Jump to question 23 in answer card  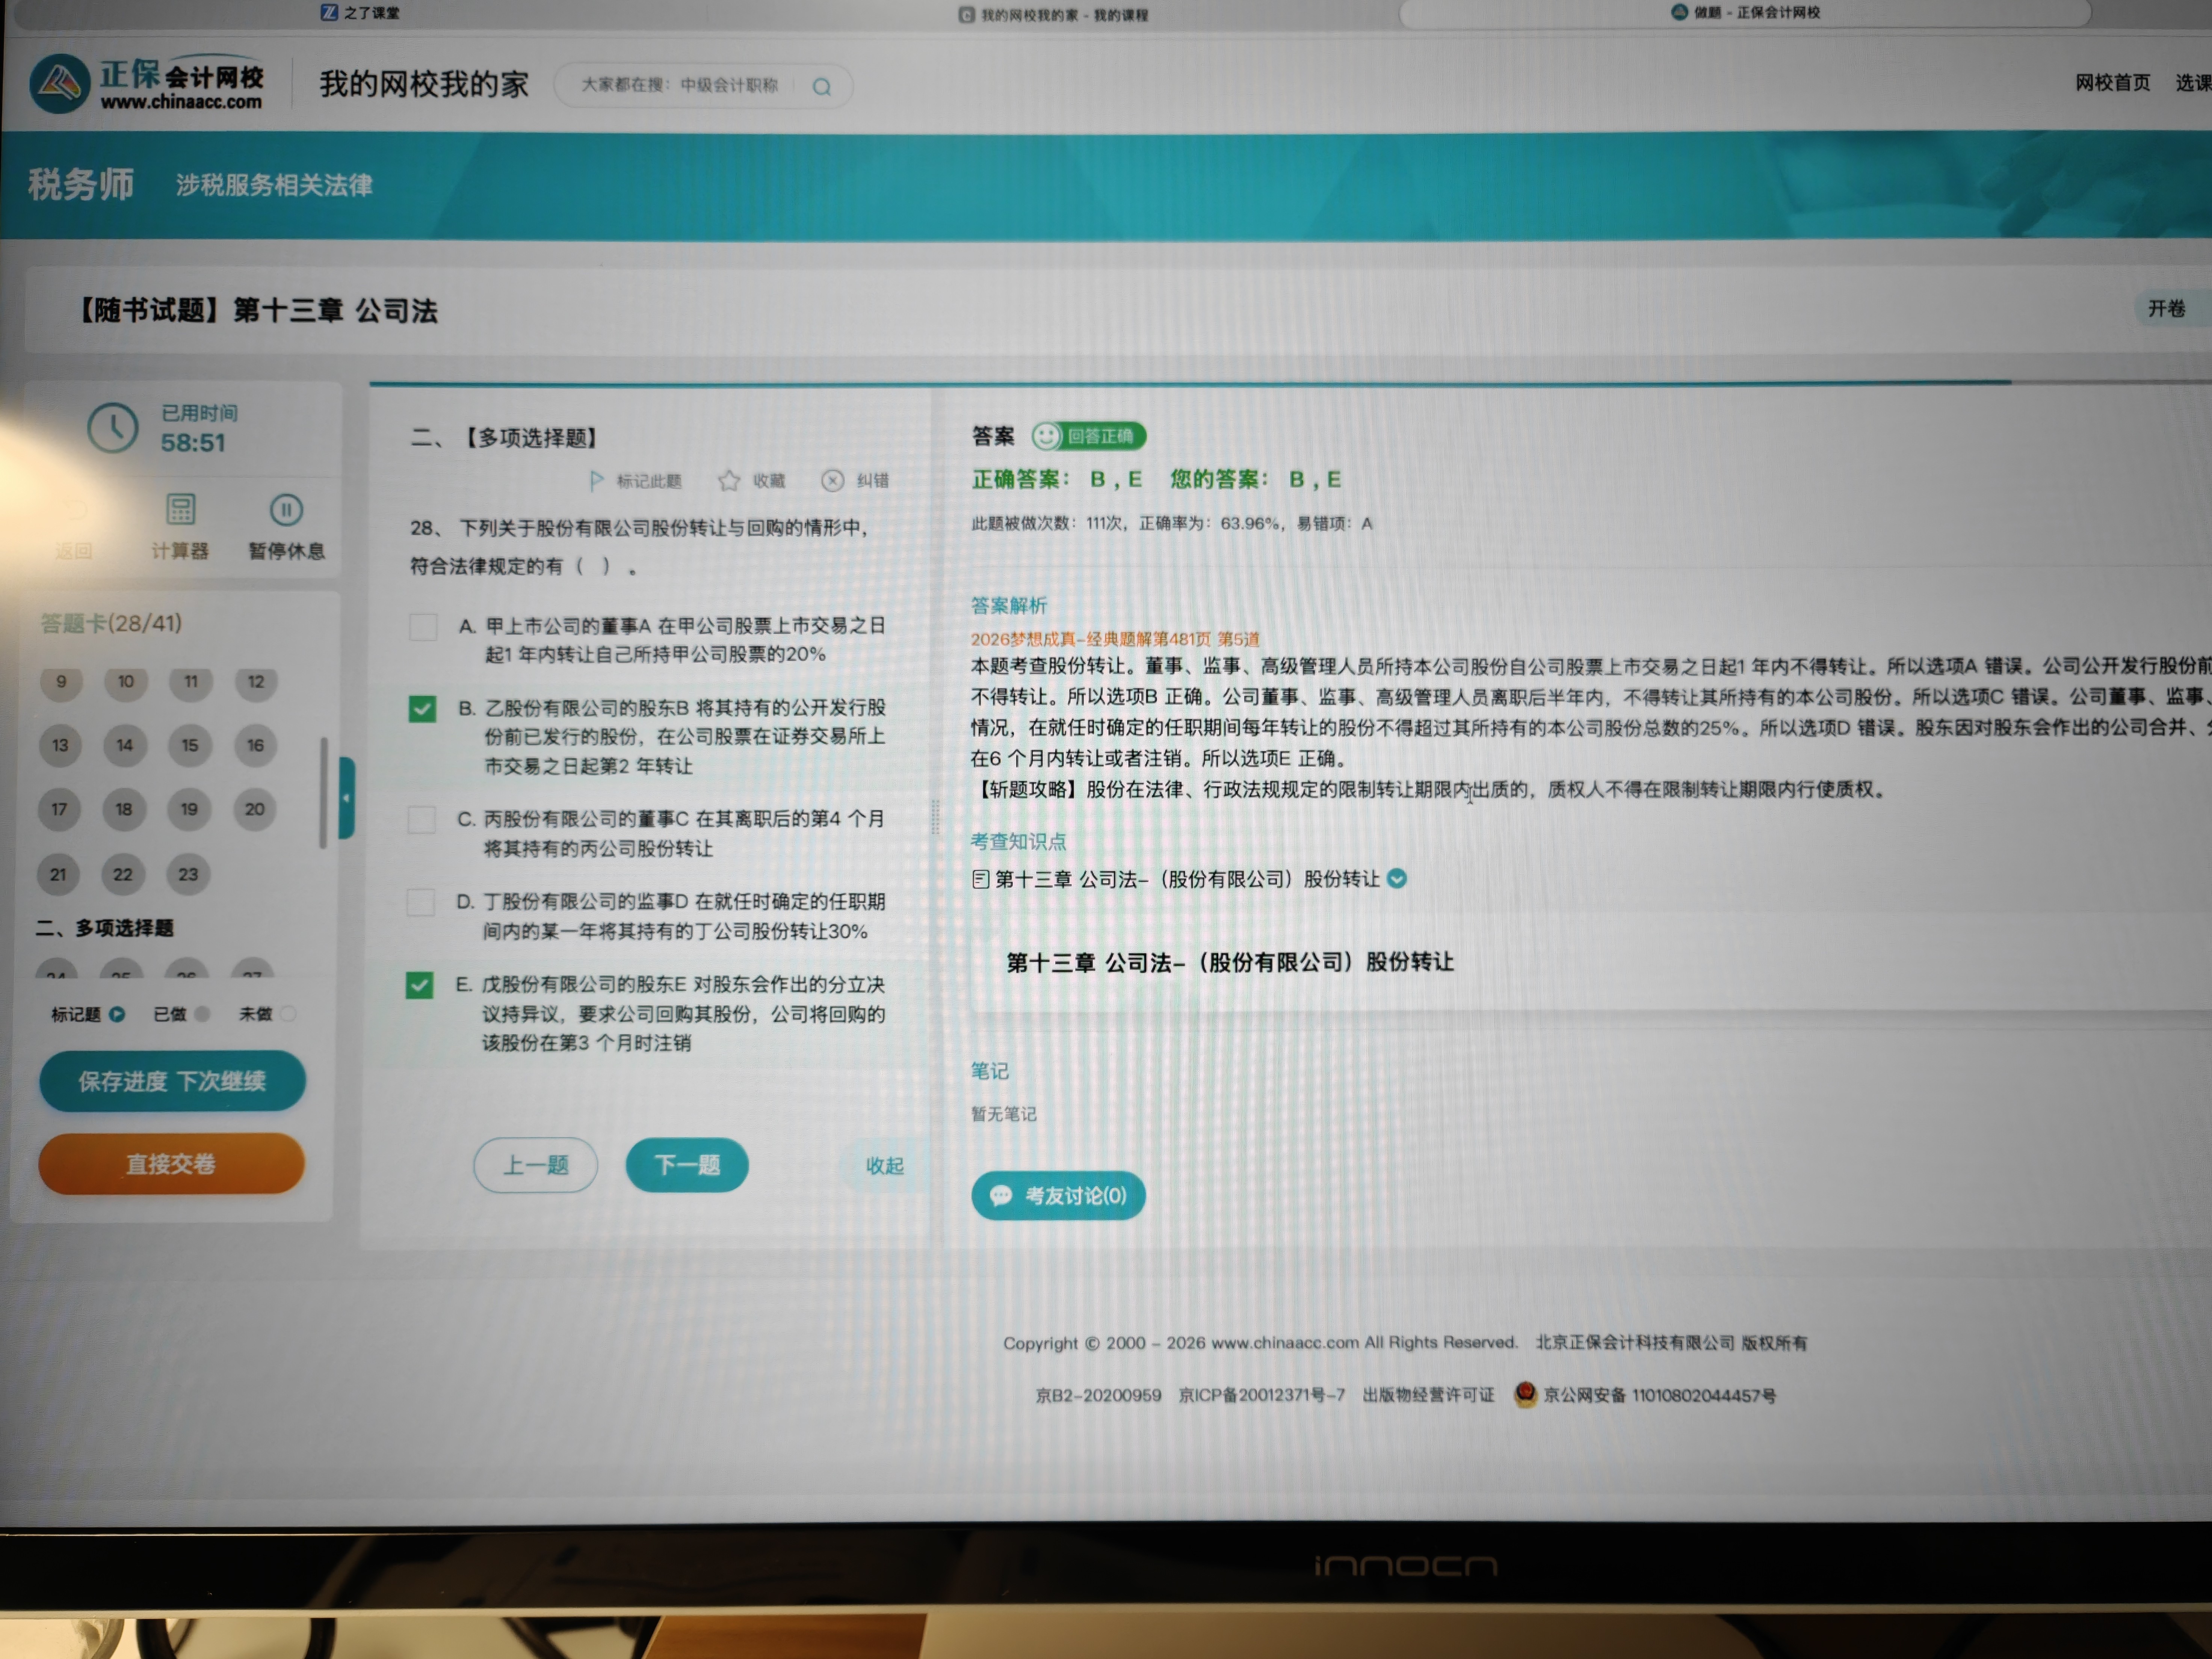point(188,875)
